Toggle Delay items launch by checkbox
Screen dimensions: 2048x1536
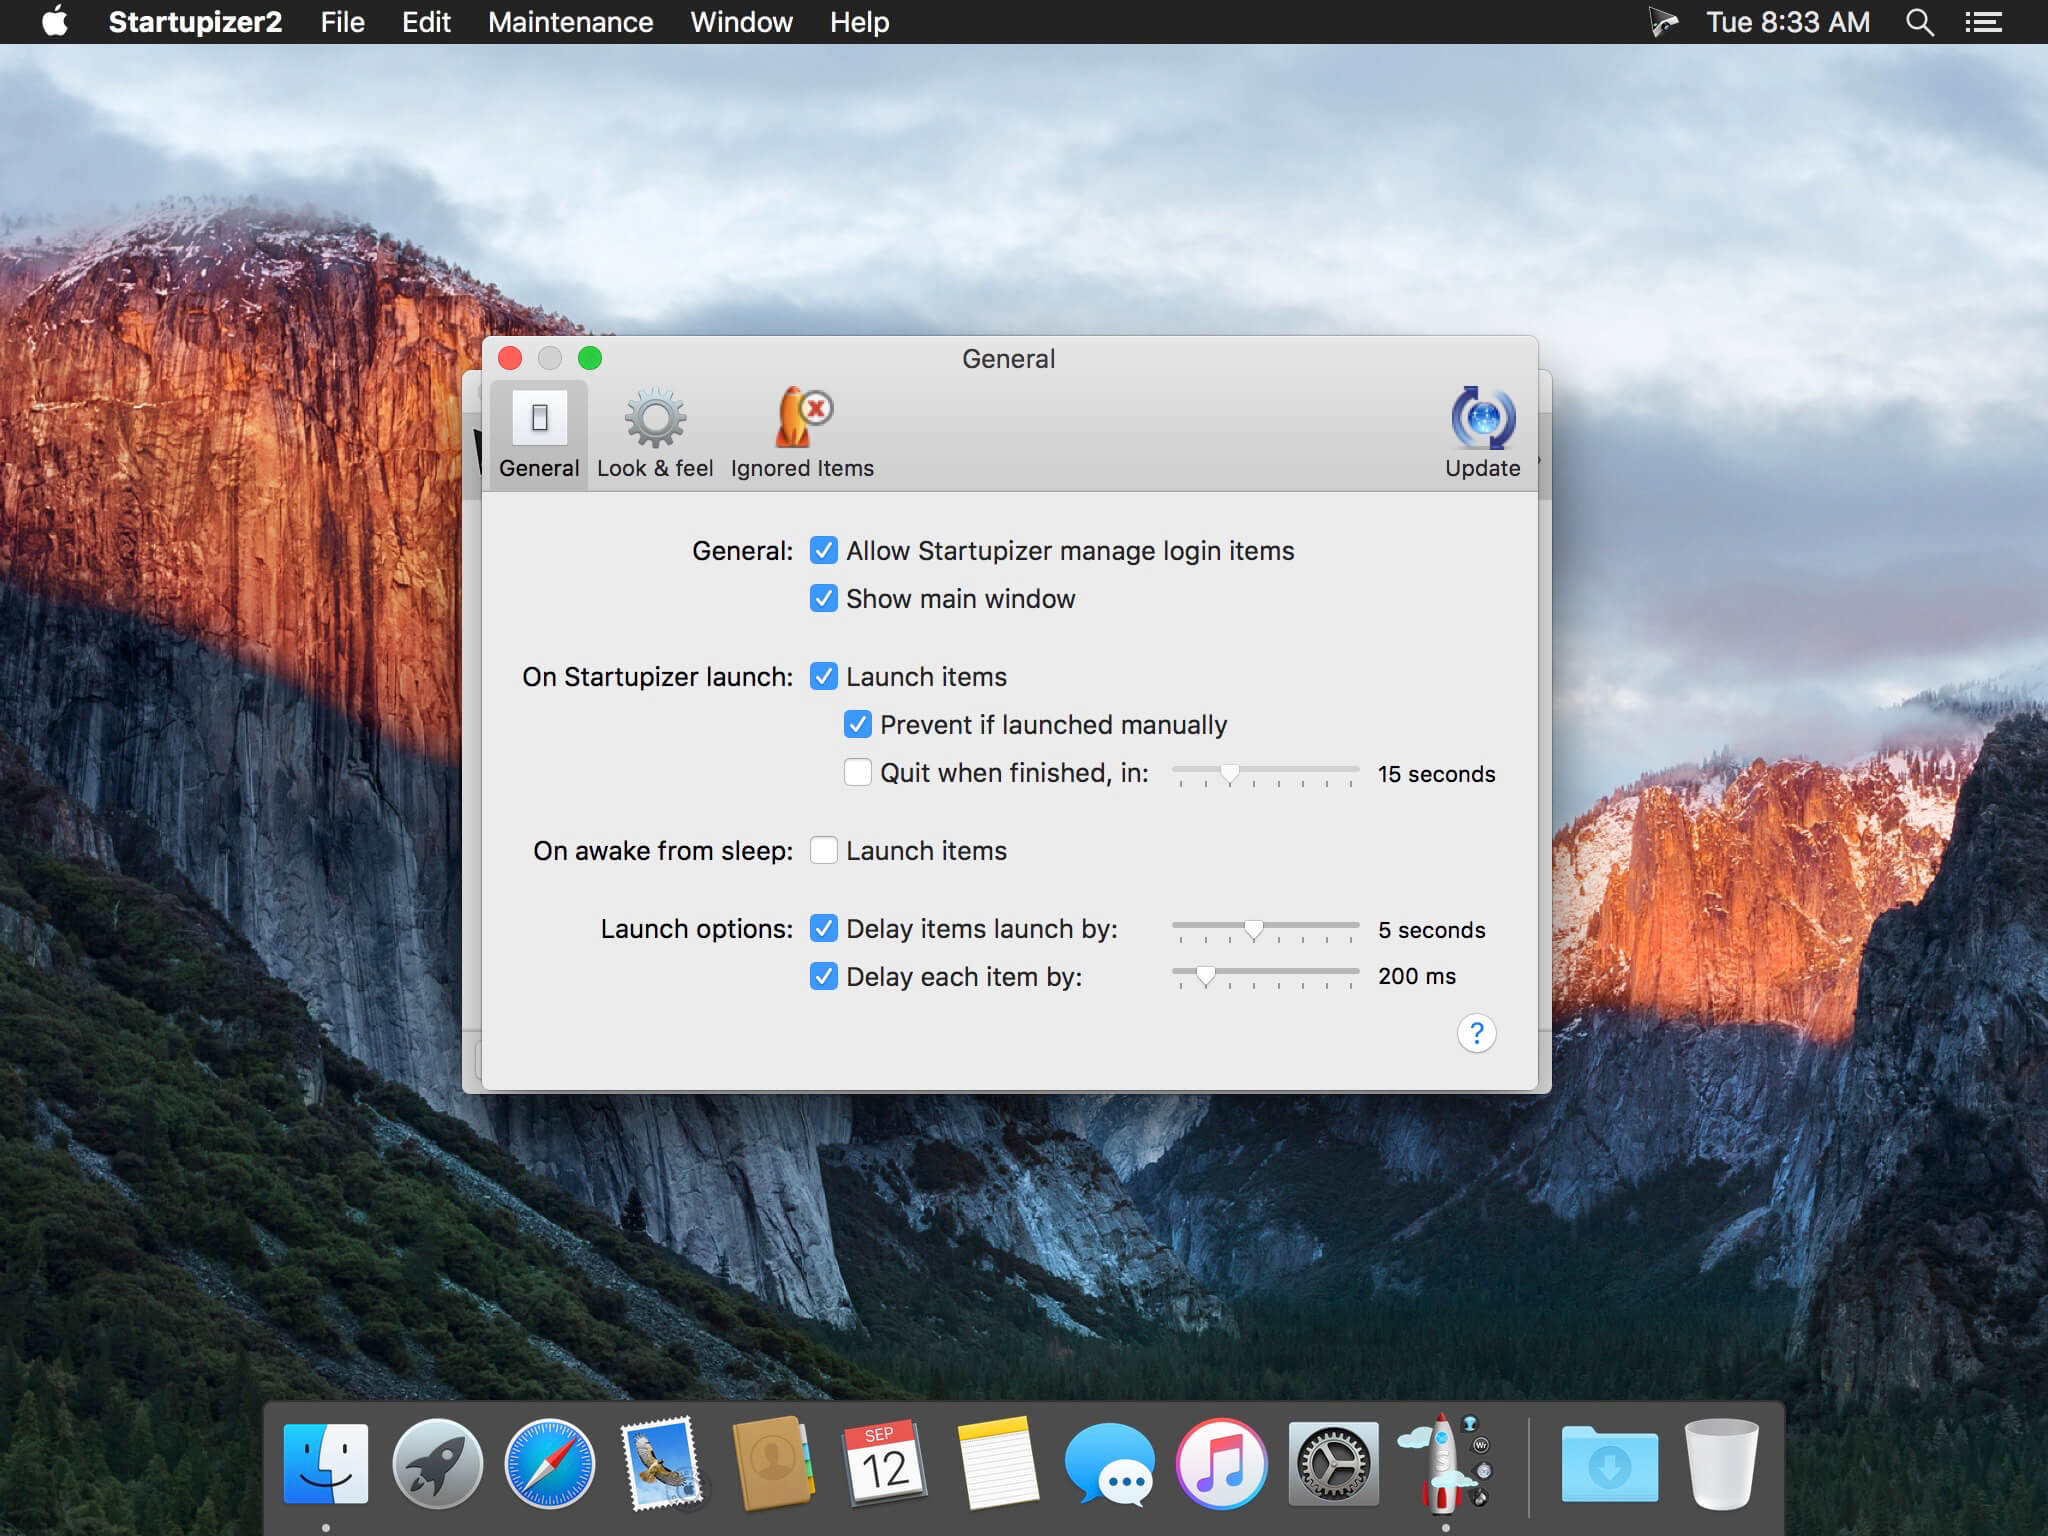[x=823, y=928]
